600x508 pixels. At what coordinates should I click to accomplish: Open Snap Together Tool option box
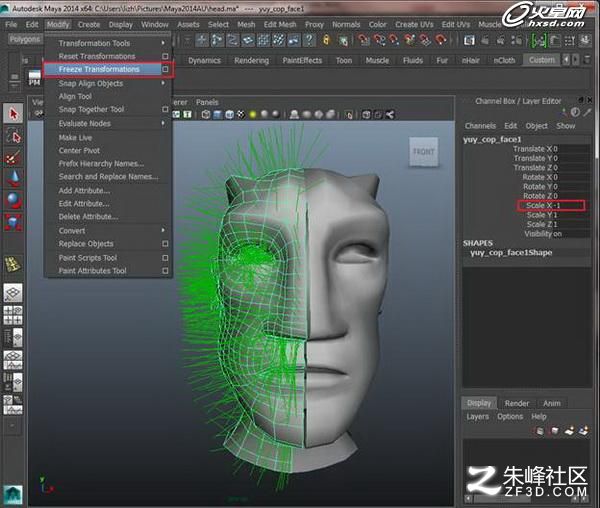click(x=165, y=109)
